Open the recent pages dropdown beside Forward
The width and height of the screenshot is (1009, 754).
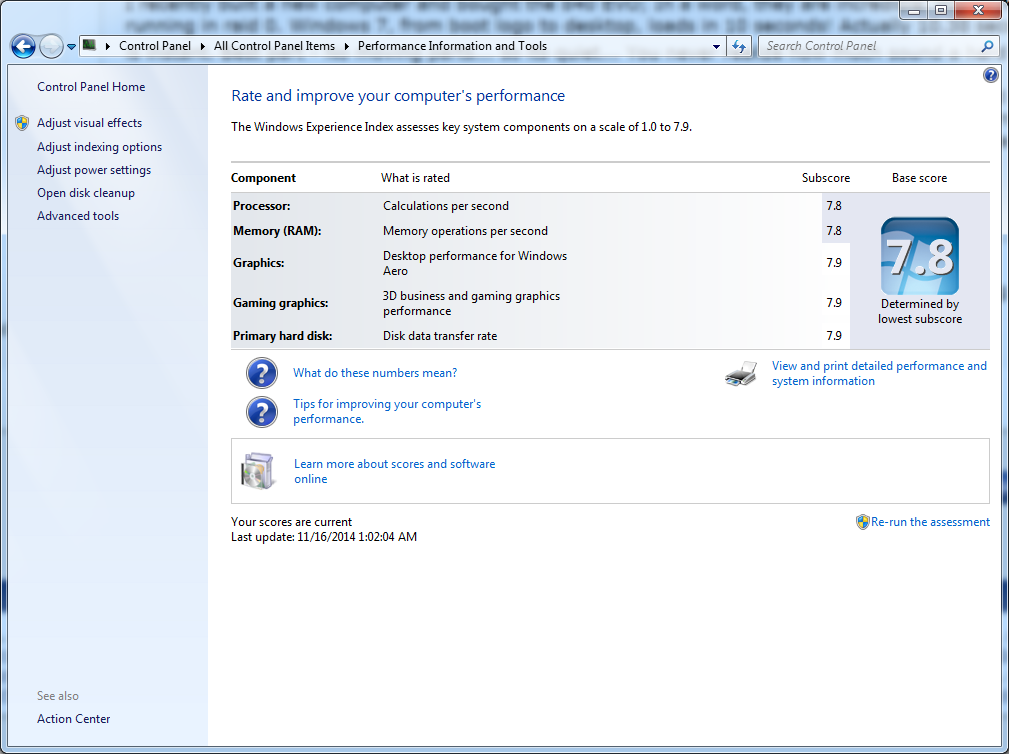coord(71,47)
